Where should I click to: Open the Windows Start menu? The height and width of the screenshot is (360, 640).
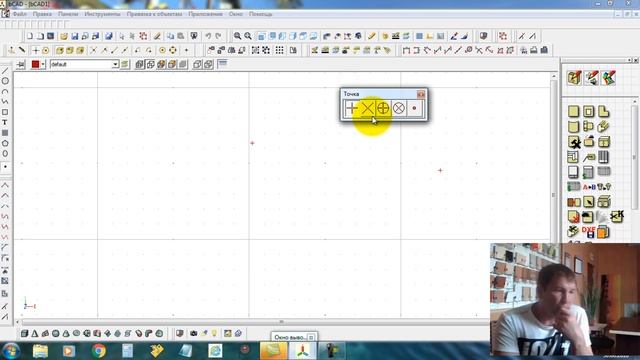[11, 351]
